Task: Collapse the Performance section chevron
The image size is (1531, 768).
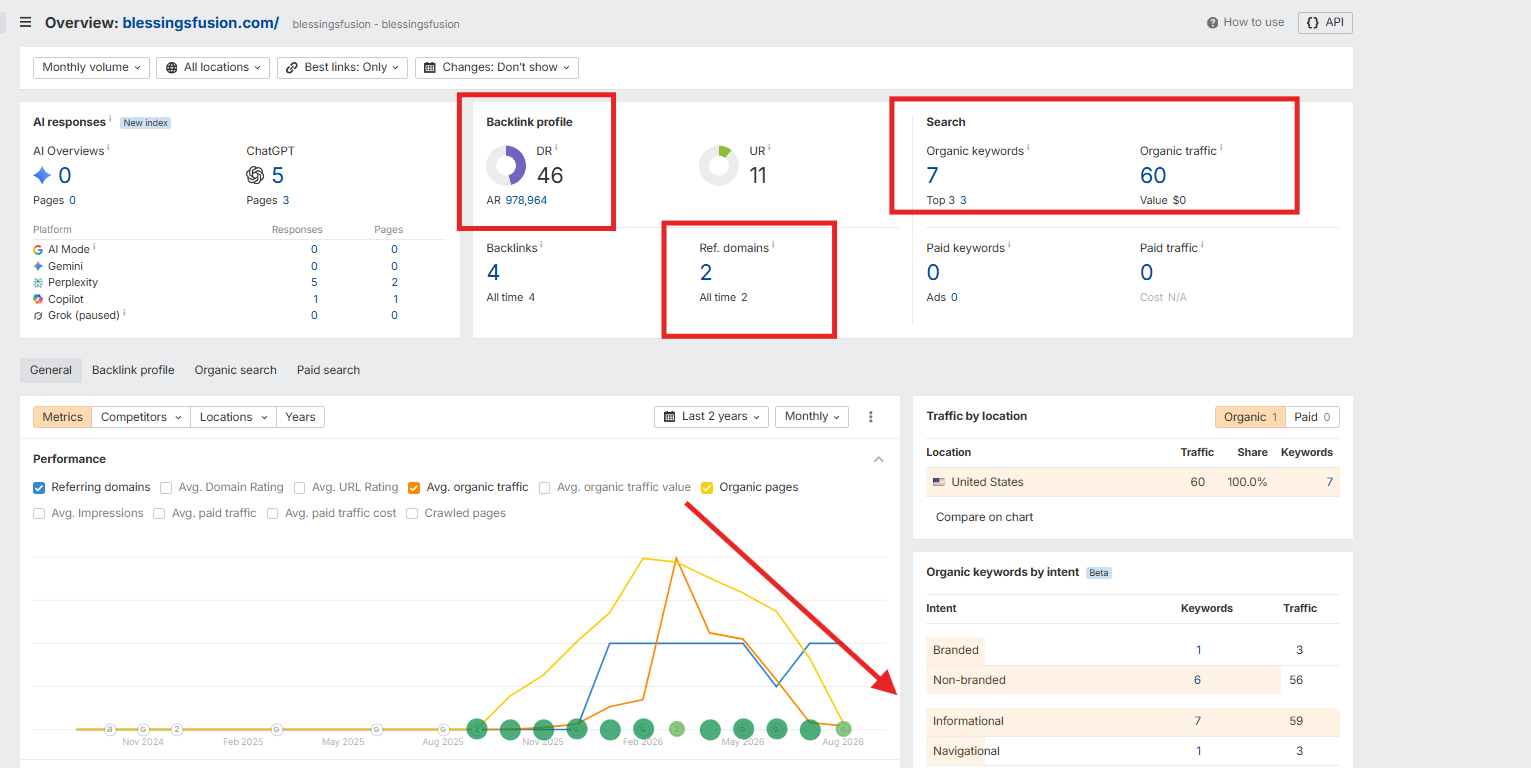Action: pyautogui.click(x=879, y=460)
